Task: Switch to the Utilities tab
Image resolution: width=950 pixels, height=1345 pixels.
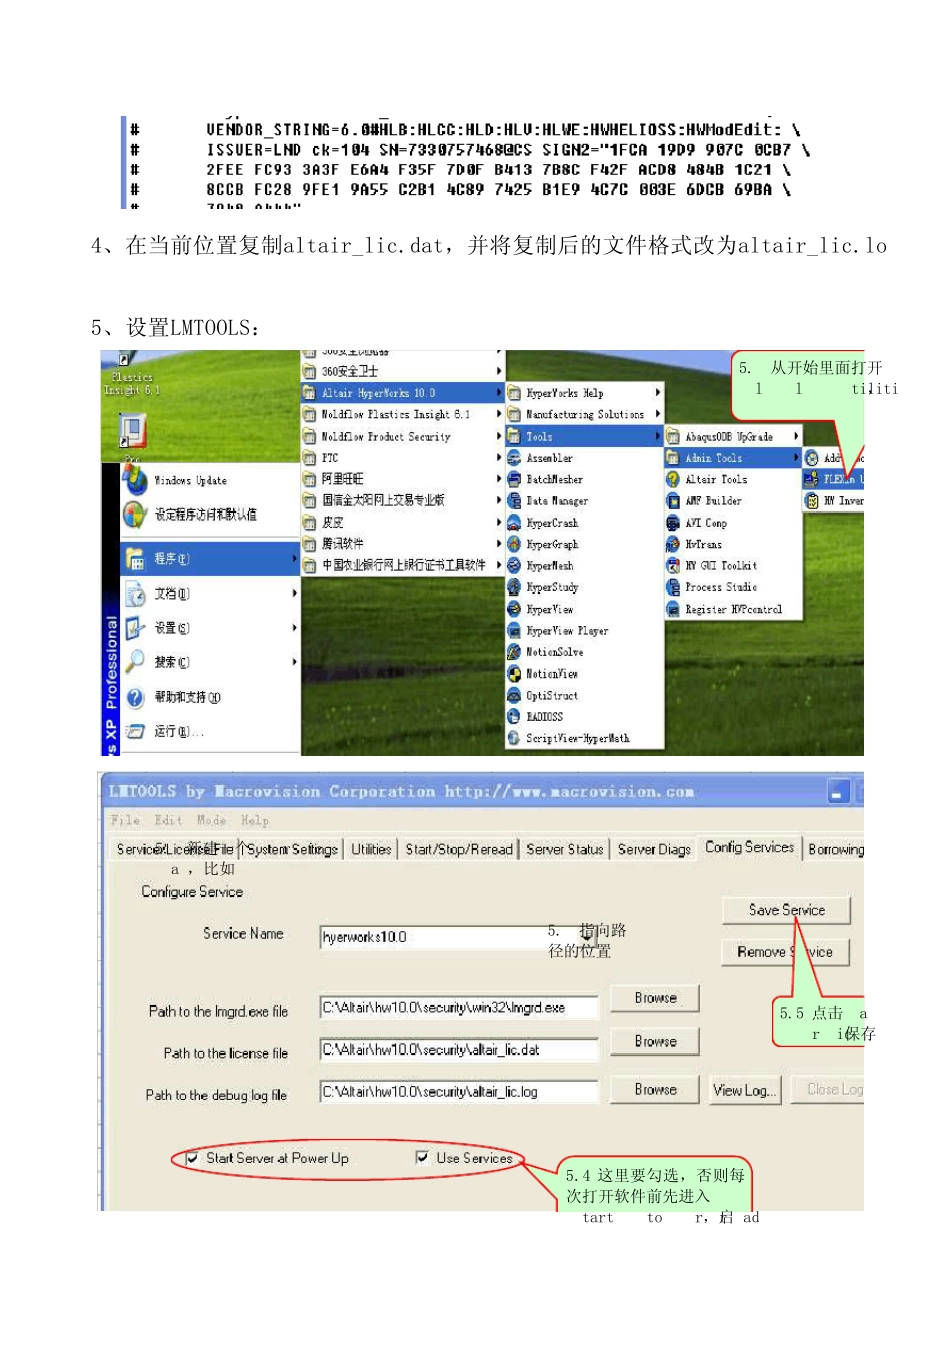Action: click(x=371, y=849)
